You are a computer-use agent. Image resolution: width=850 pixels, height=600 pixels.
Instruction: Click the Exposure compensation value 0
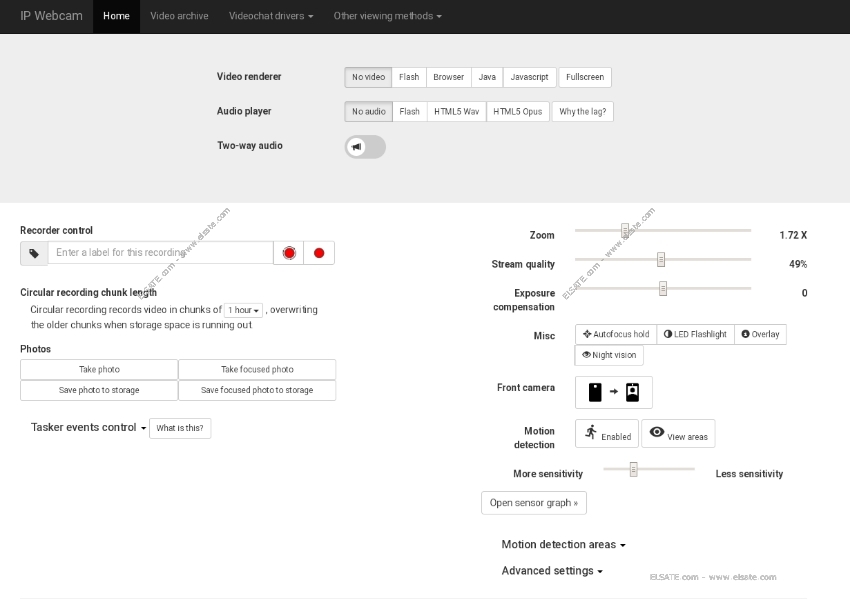(804, 293)
